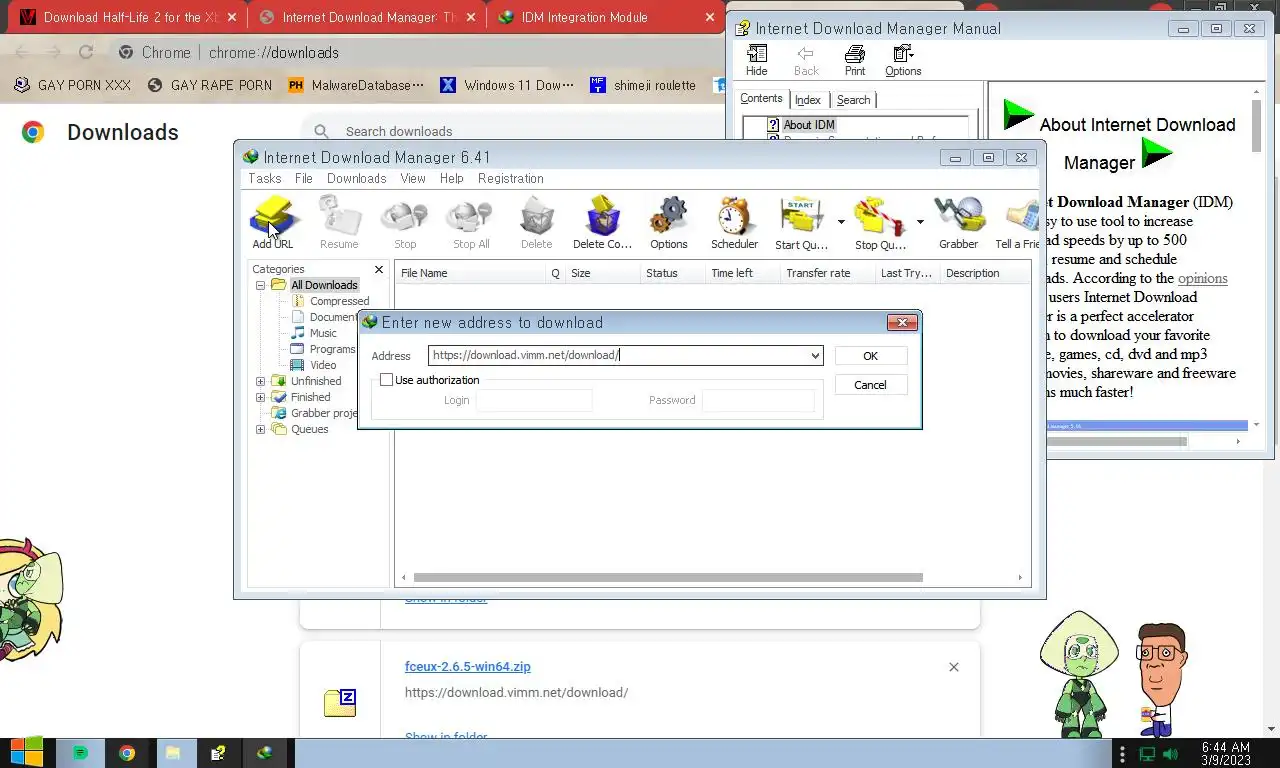Click Back icon in IDM Manual window
1280x768 pixels.
pos(806,60)
